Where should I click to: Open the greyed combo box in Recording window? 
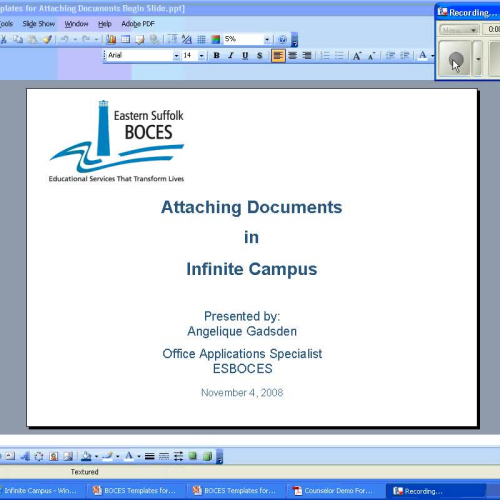[x=459, y=30]
